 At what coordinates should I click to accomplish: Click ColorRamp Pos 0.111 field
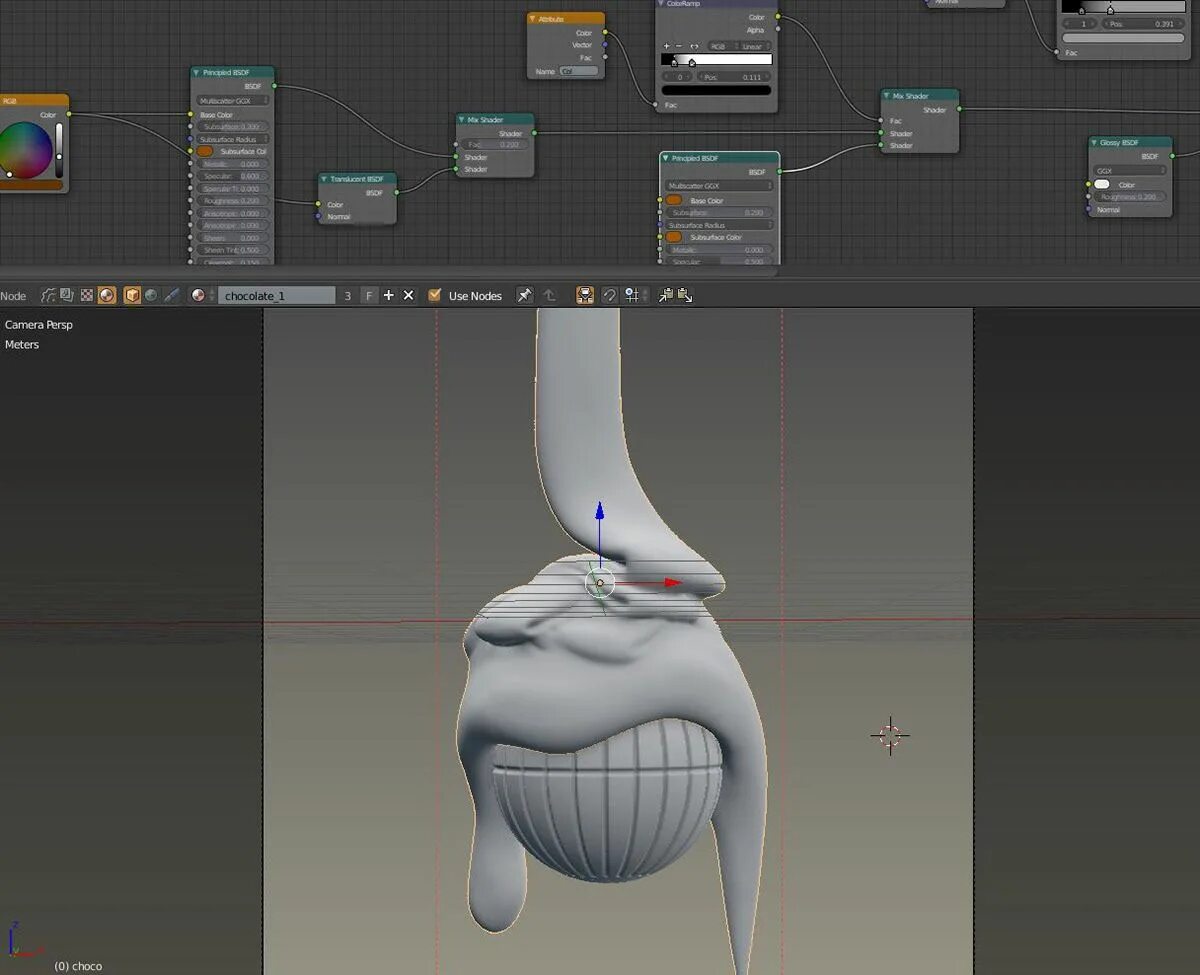pyautogui.click(x=735, y=77)
